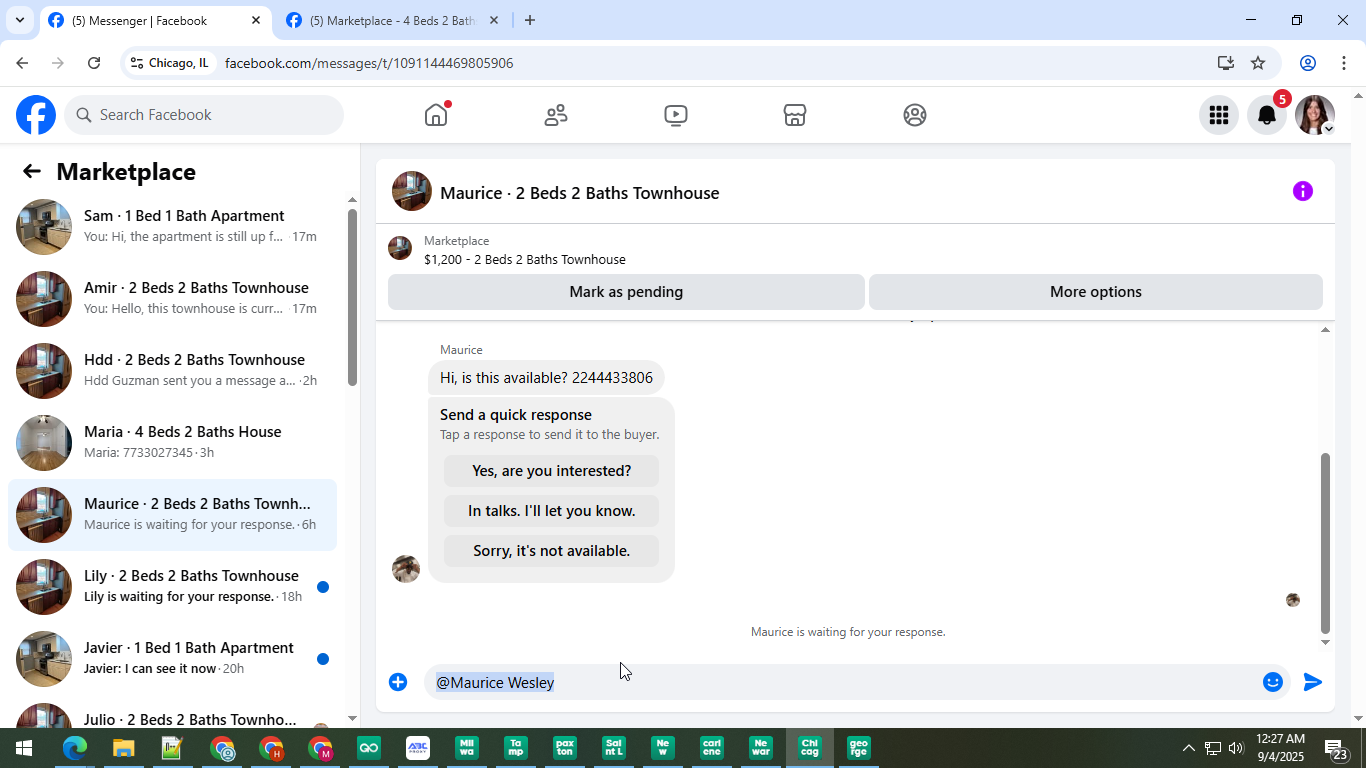Click the browser address bar URL
This screenshot has width=1366, height=768.
pos(369,63)
